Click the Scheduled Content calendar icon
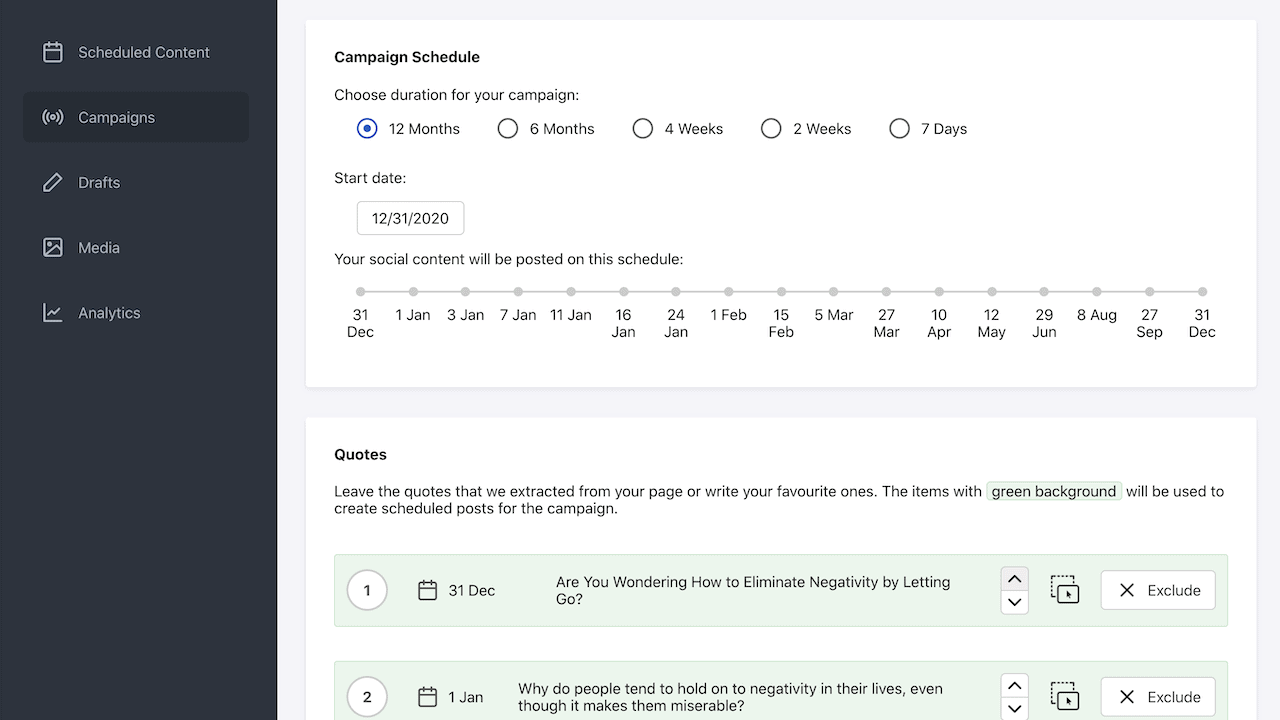The width and height of the screenshot is (1280, 720). [x=53, y=52]
